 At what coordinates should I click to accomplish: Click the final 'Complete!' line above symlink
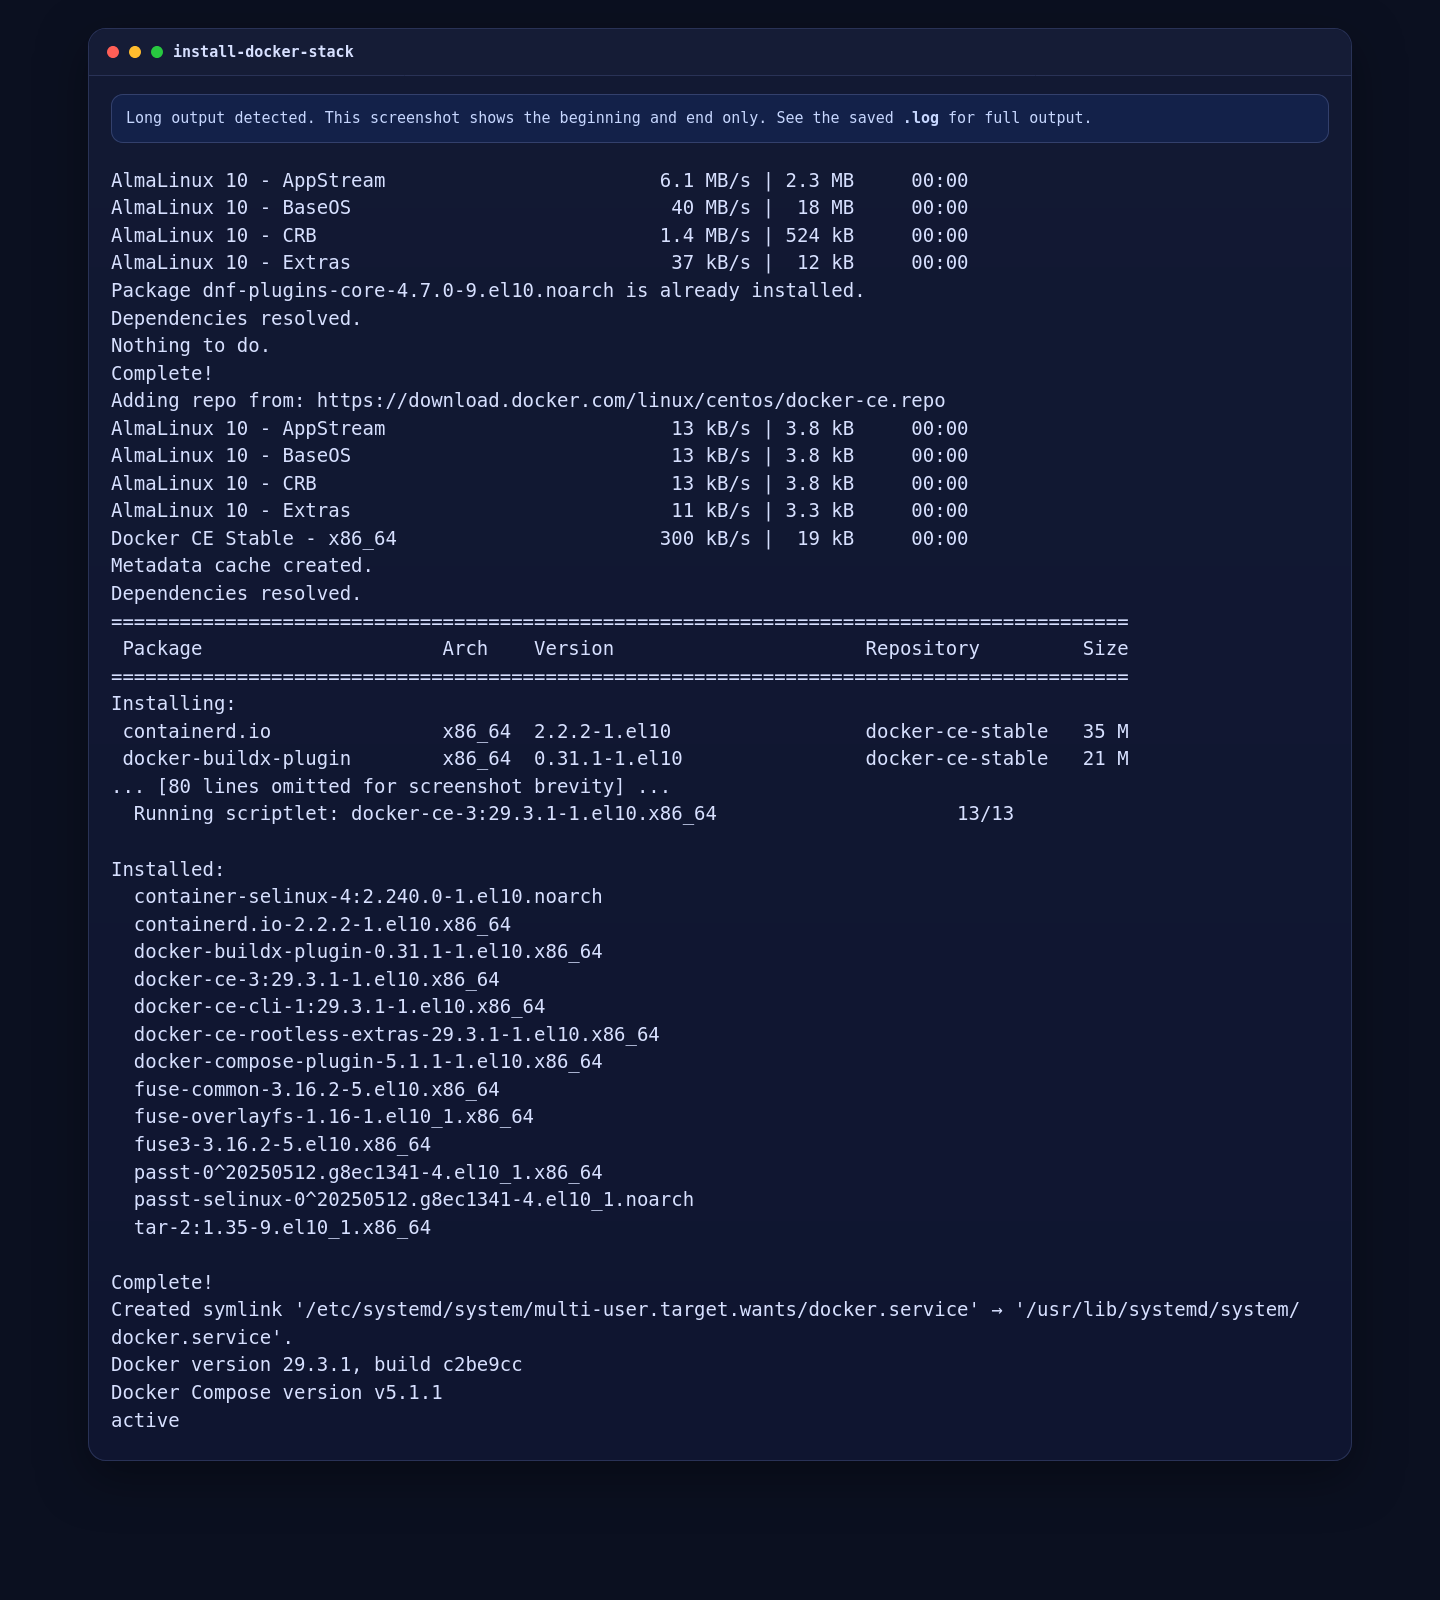[162, 1283]
